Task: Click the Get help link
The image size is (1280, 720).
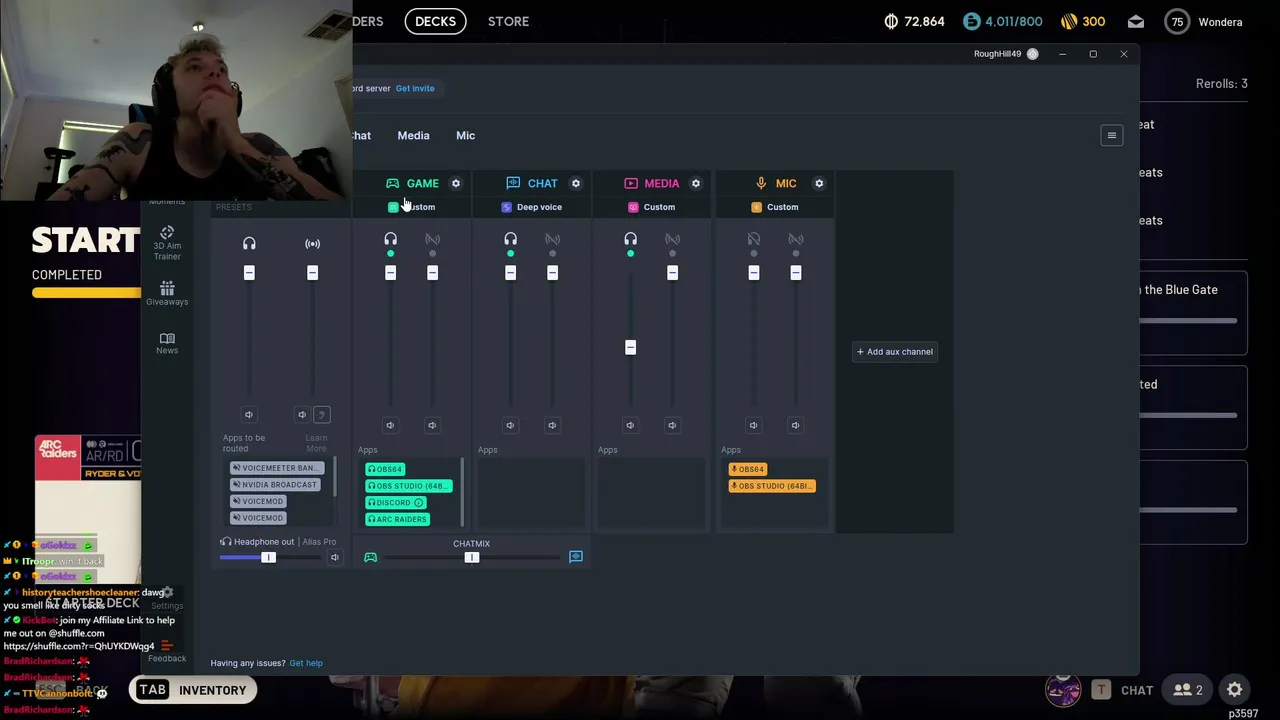Action: tap(306, 663)
